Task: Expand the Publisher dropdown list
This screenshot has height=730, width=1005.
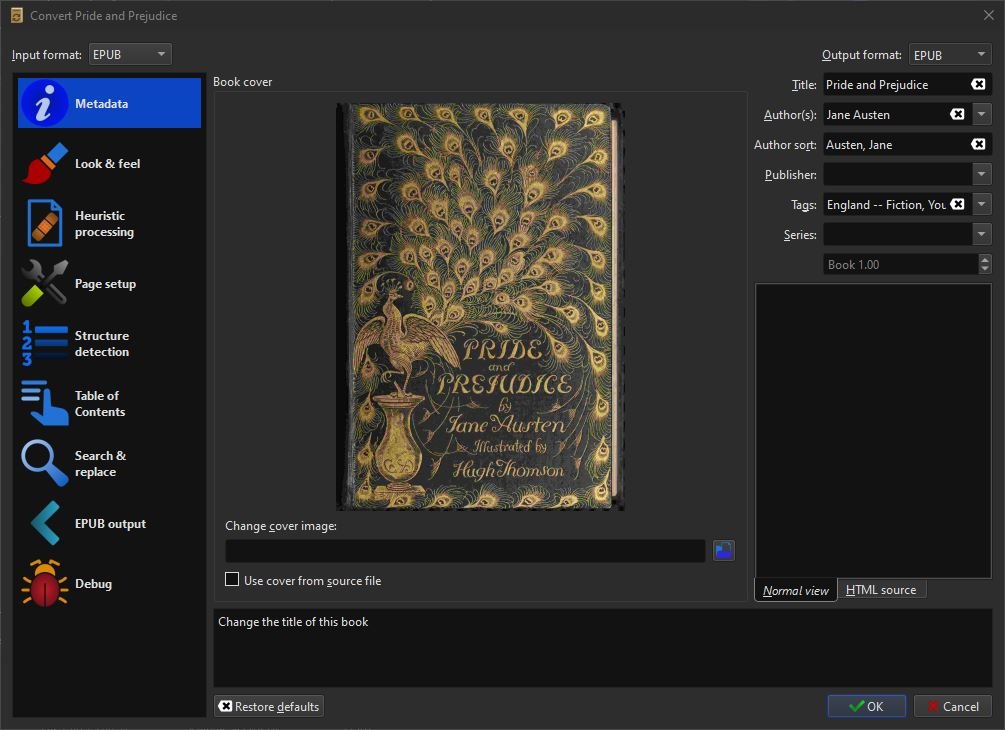Action: pos(981,175)
